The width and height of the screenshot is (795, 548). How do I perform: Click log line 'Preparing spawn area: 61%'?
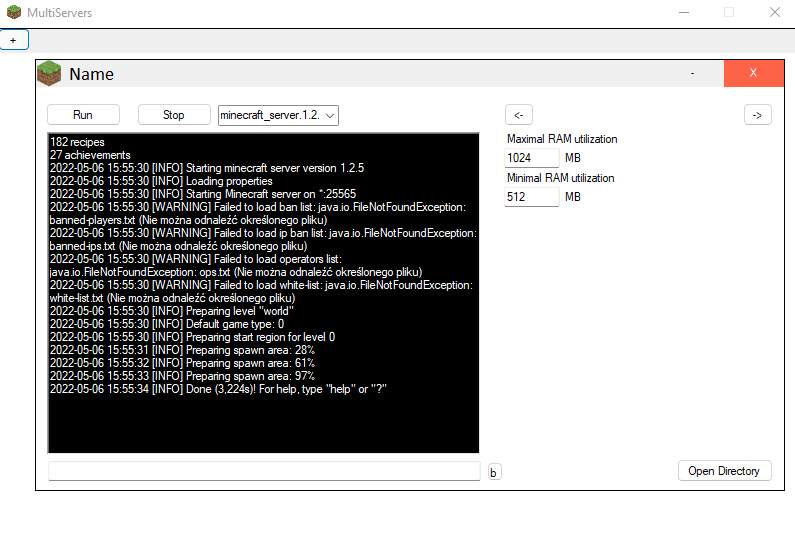coord(182,363)
